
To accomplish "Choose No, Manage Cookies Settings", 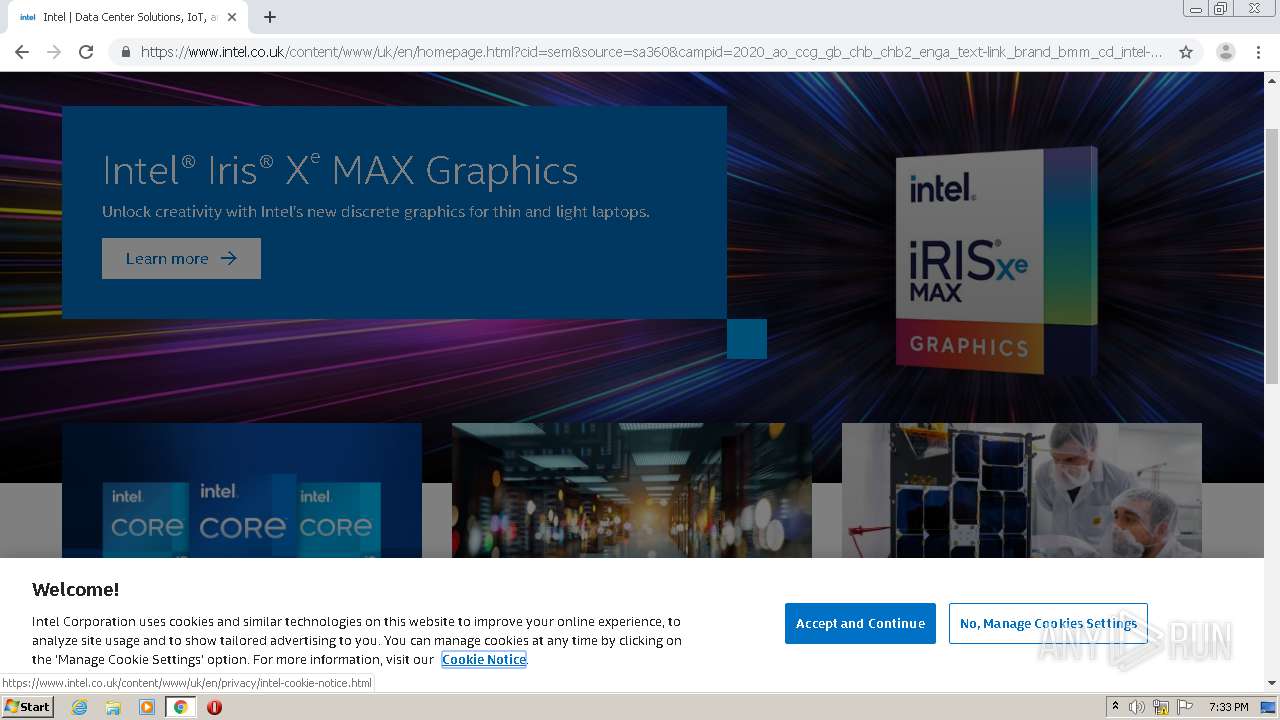I will (x=1048, y=623).
